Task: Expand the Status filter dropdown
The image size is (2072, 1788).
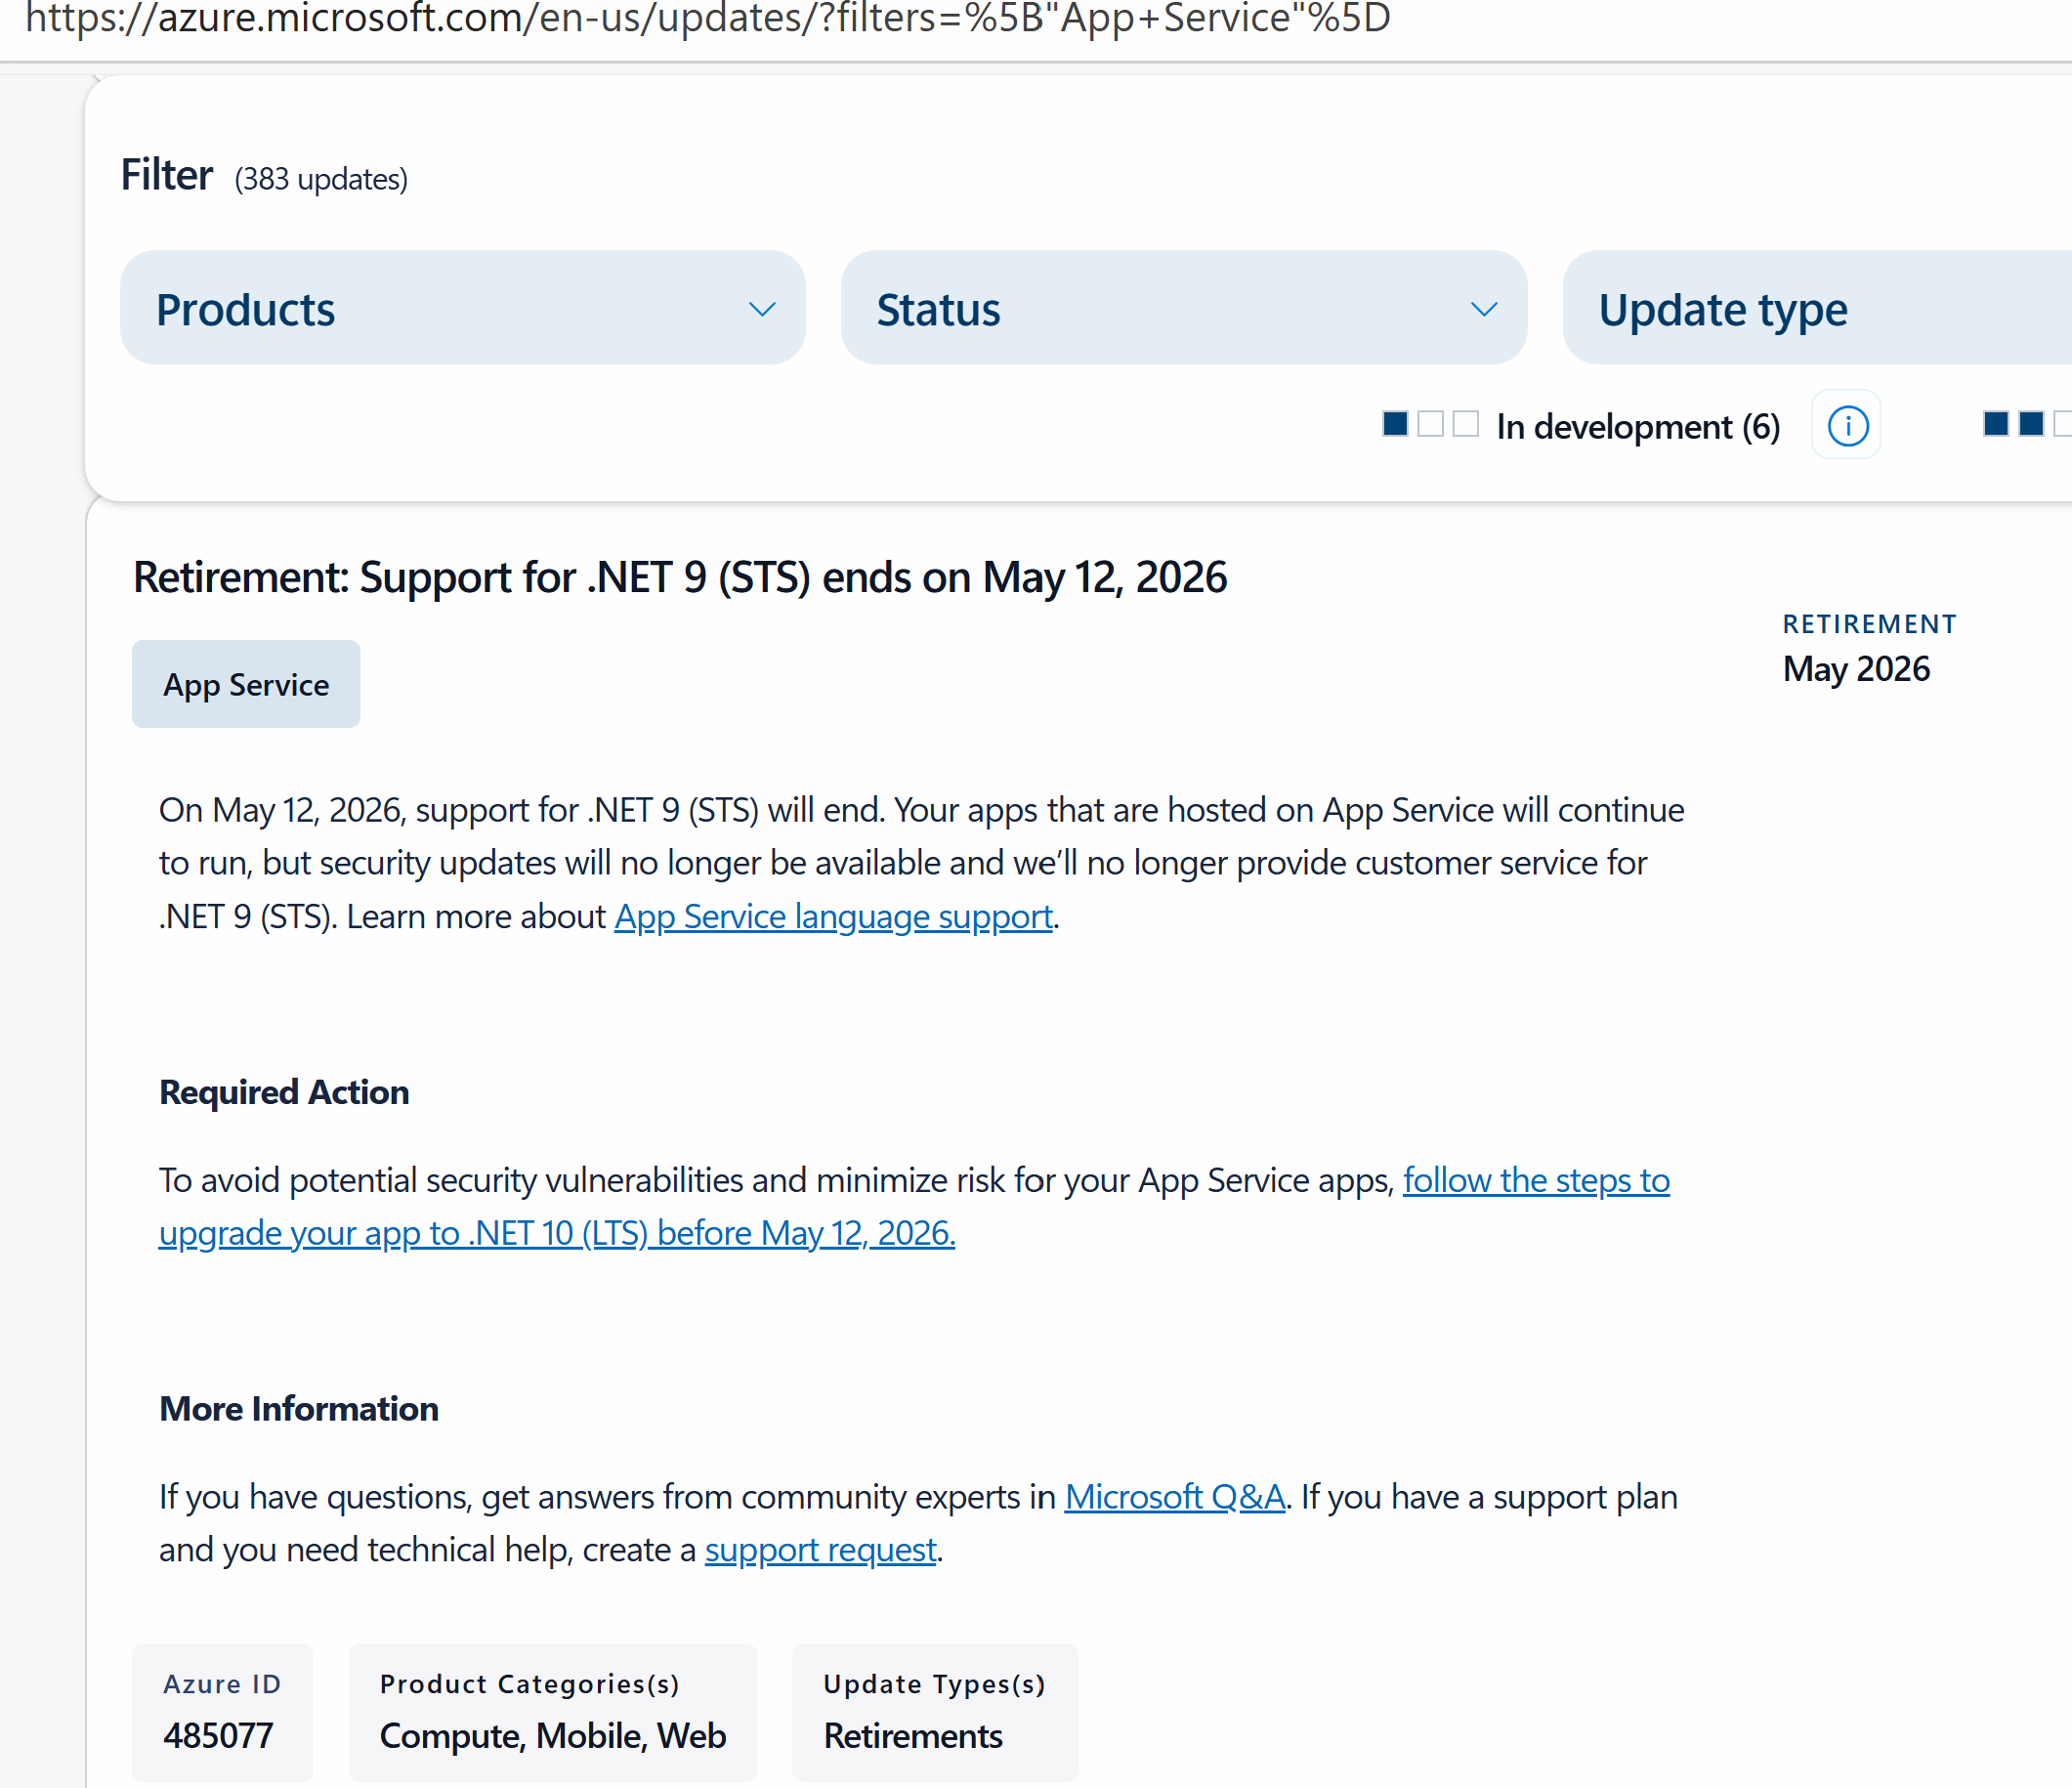Action: (x=1183, y=308)
